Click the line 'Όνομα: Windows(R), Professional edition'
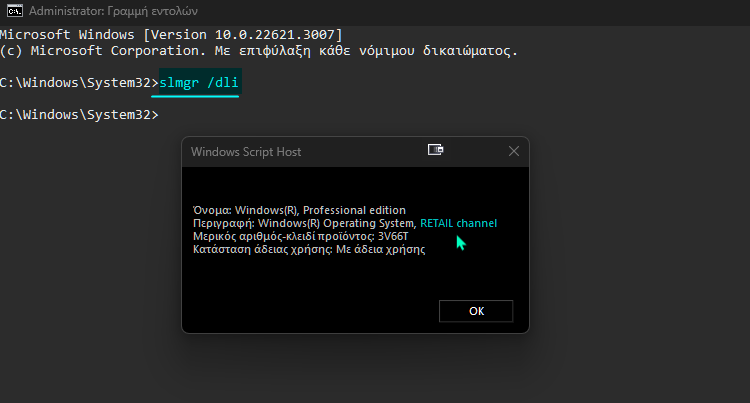750x403 pixels. 299,210
